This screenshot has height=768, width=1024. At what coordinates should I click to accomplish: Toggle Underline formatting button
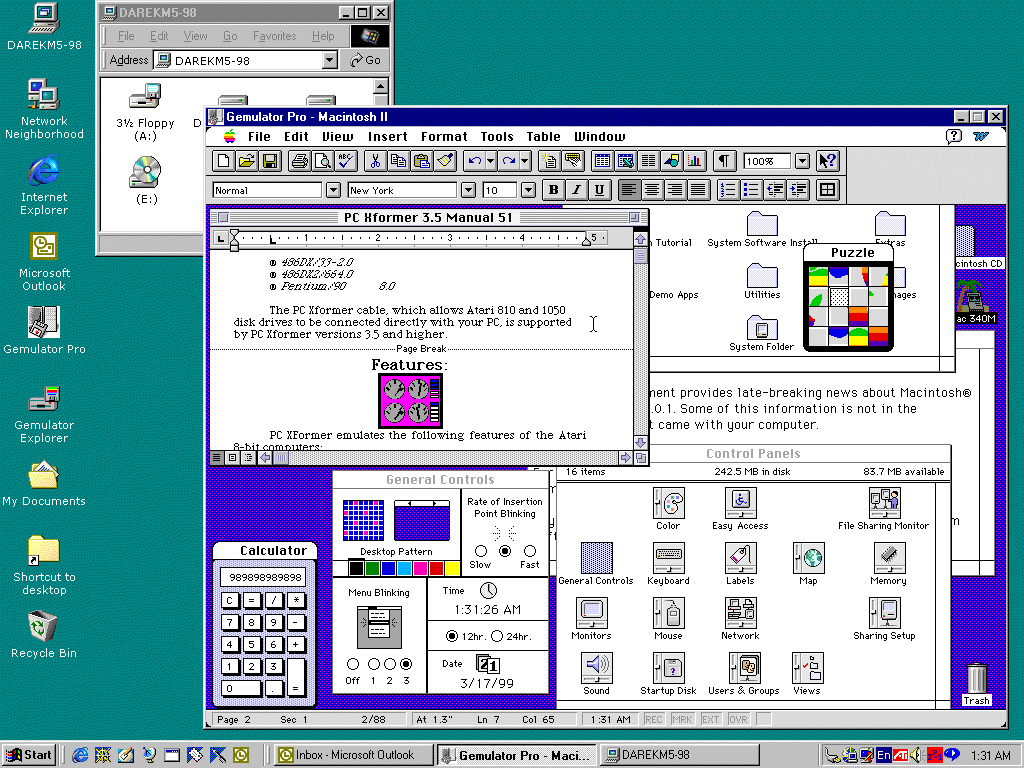click(x=599, y=190)
